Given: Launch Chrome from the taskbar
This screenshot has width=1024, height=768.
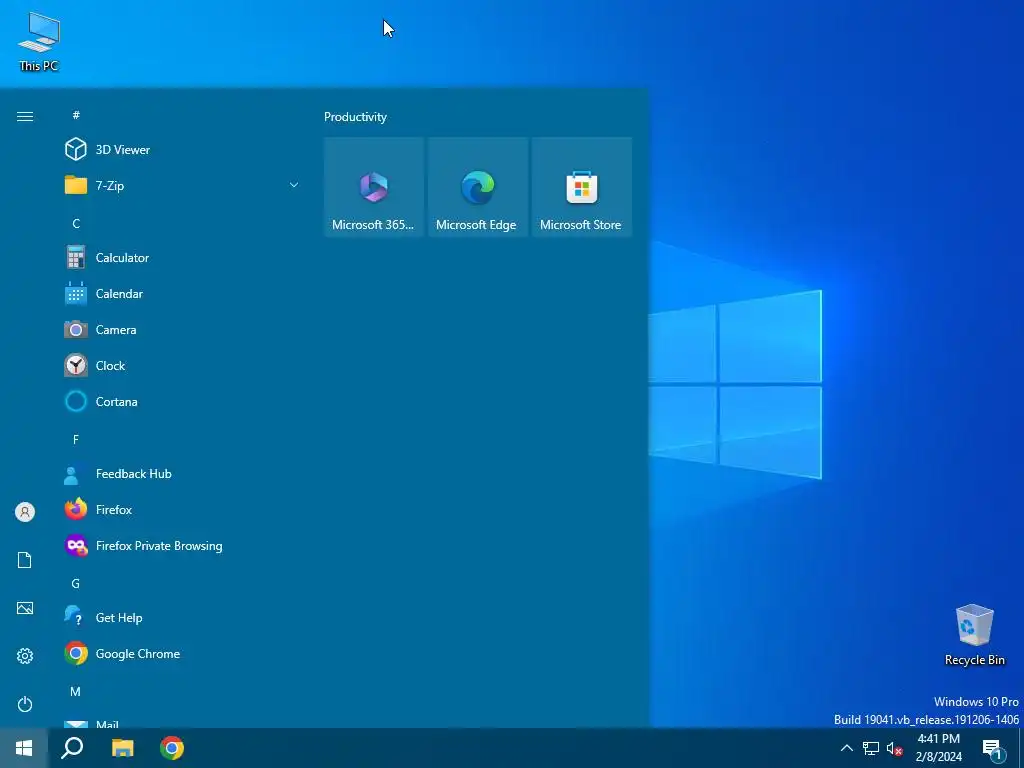Looking at the screenshot, I should [x=172, y=748].
